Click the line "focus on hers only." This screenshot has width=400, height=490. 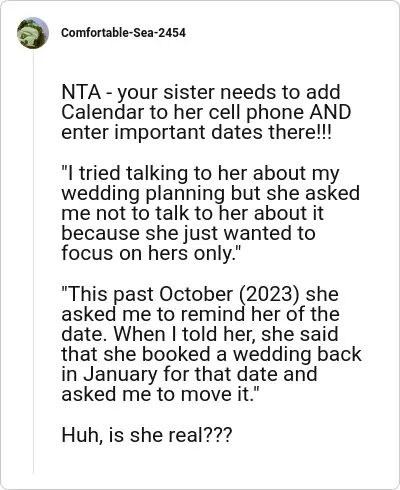click(x=151, y=253)
